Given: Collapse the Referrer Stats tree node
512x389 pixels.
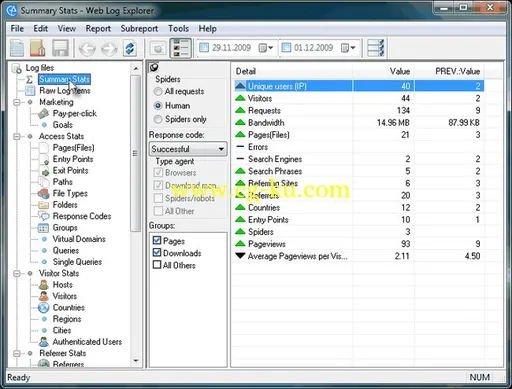Looking at the screenshot, I should tap(17, 353).
